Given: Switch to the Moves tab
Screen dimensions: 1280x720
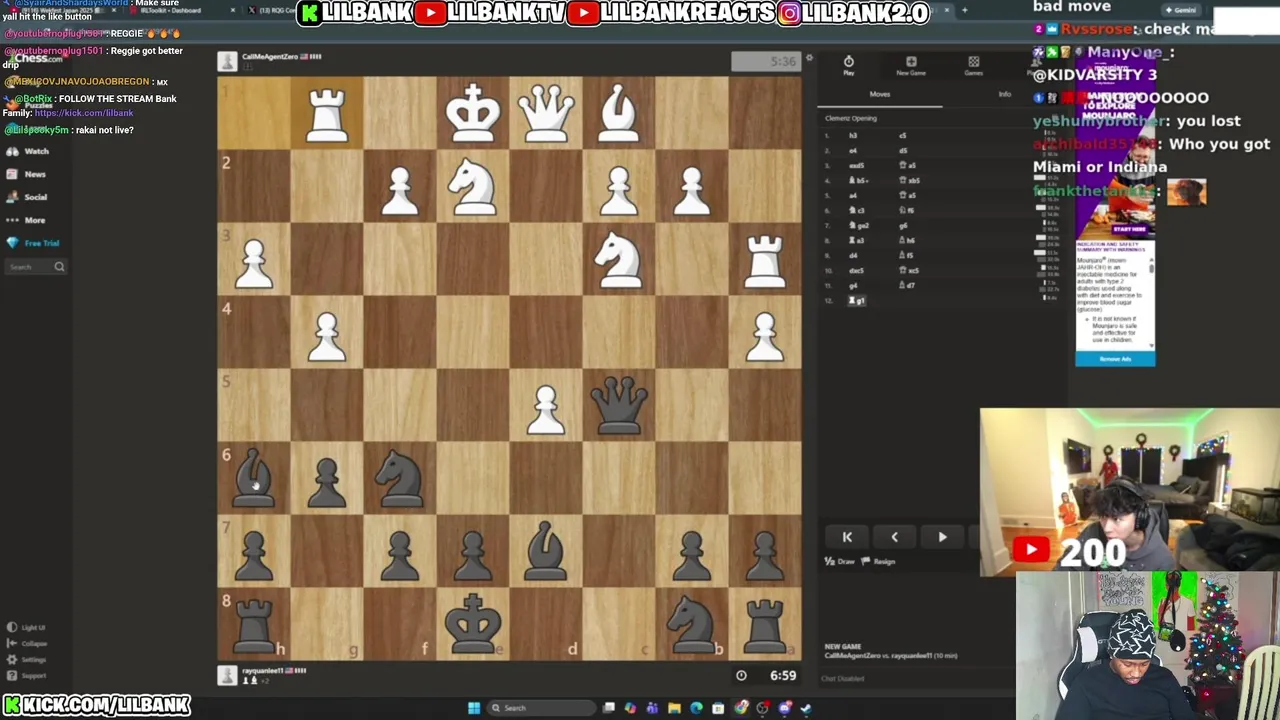Looking at the screenshot, I should click(x=879, y=94).
